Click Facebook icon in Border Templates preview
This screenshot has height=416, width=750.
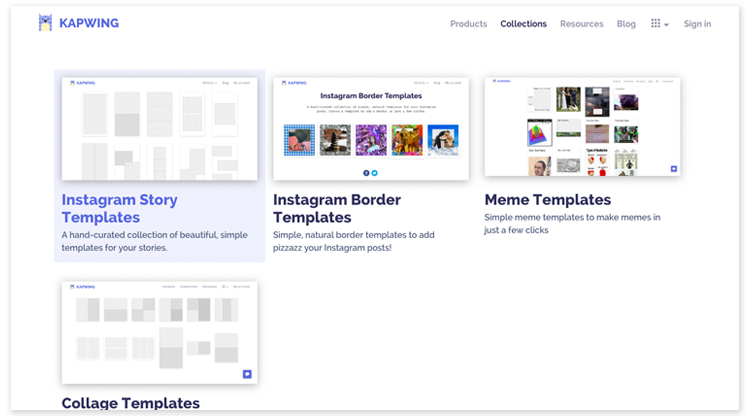(366, 173)
